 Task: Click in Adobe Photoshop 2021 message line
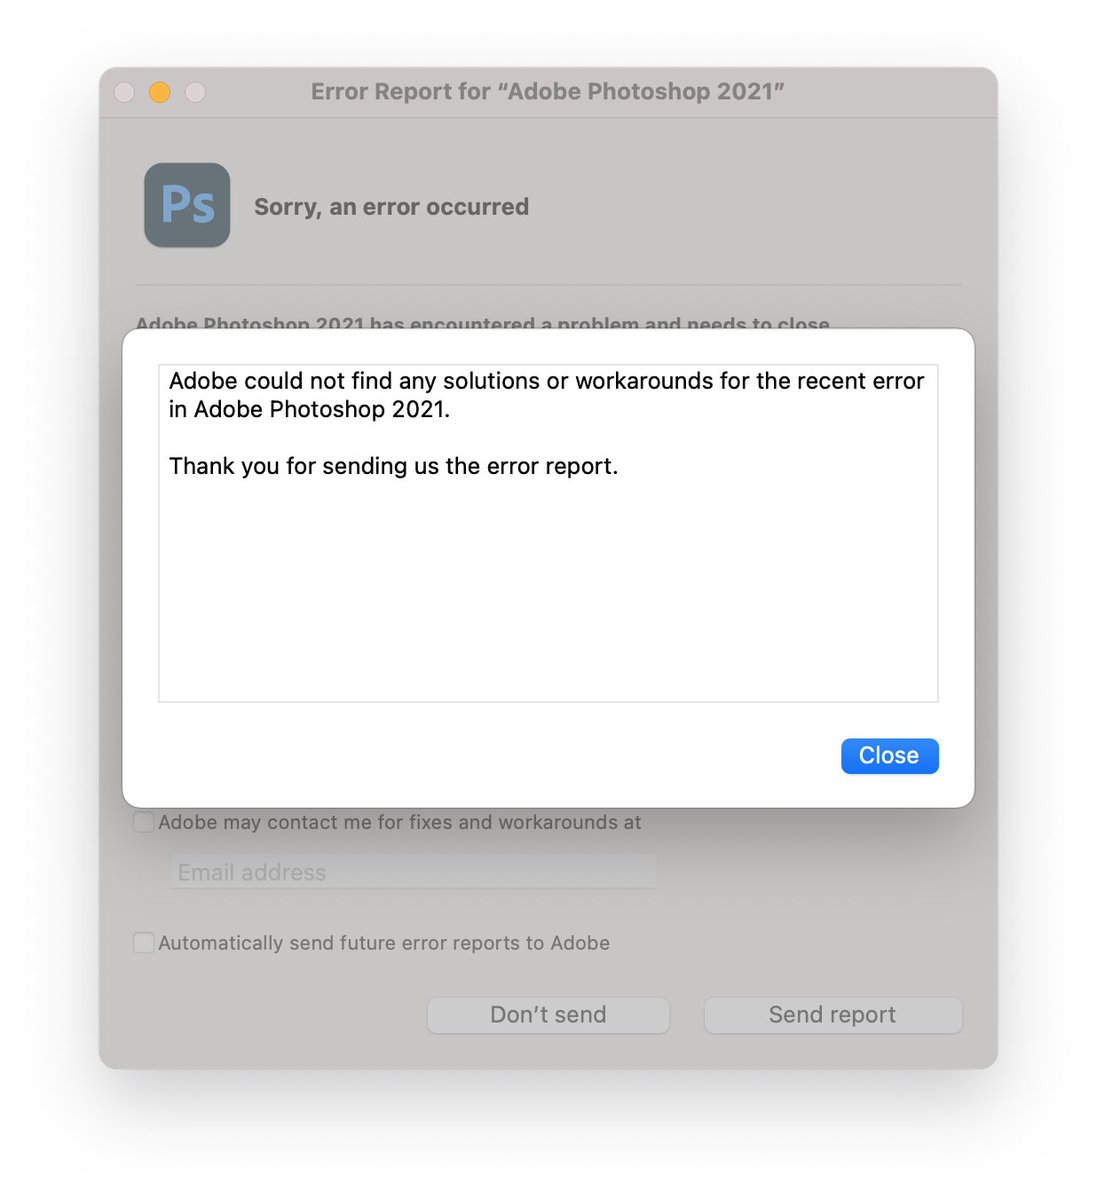click(x=310, y=409)
